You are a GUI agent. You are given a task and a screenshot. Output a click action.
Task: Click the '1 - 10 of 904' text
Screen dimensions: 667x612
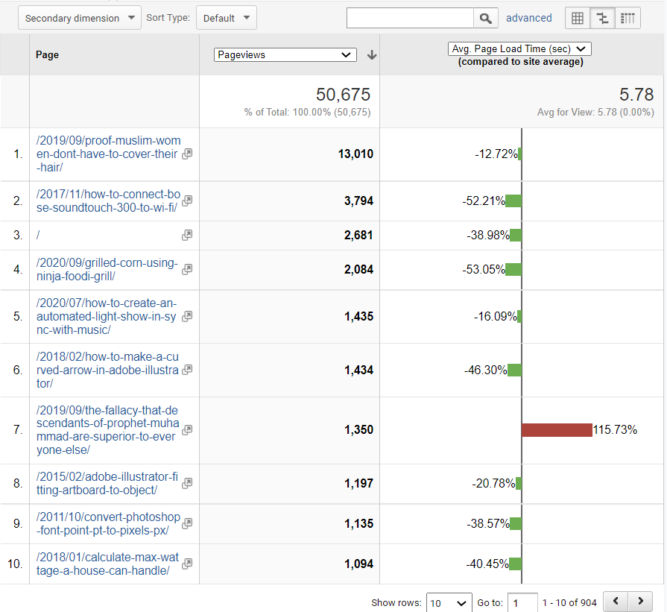click(x=569, y=603)
